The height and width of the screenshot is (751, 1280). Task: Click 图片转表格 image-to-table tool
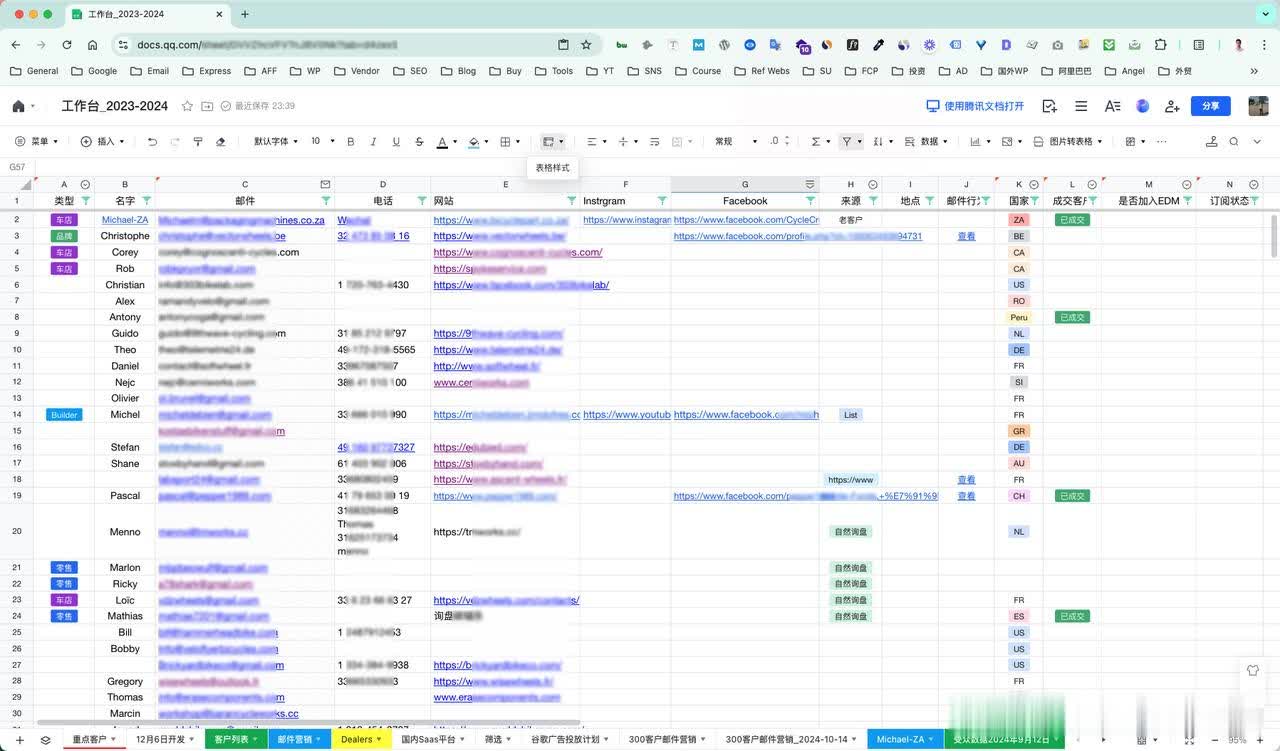pos(1069,142)
